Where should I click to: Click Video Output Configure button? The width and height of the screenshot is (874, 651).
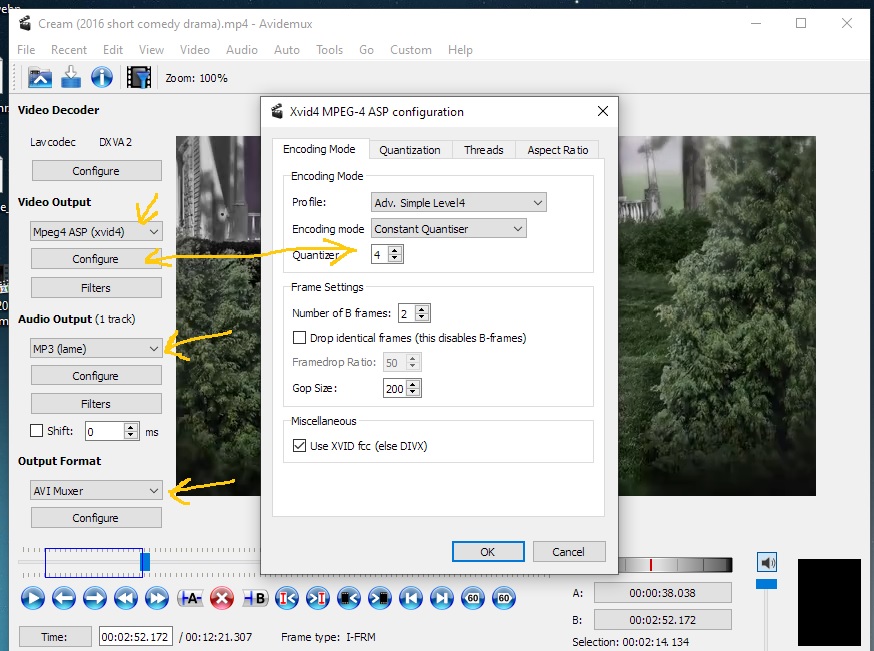coord(96,259)
